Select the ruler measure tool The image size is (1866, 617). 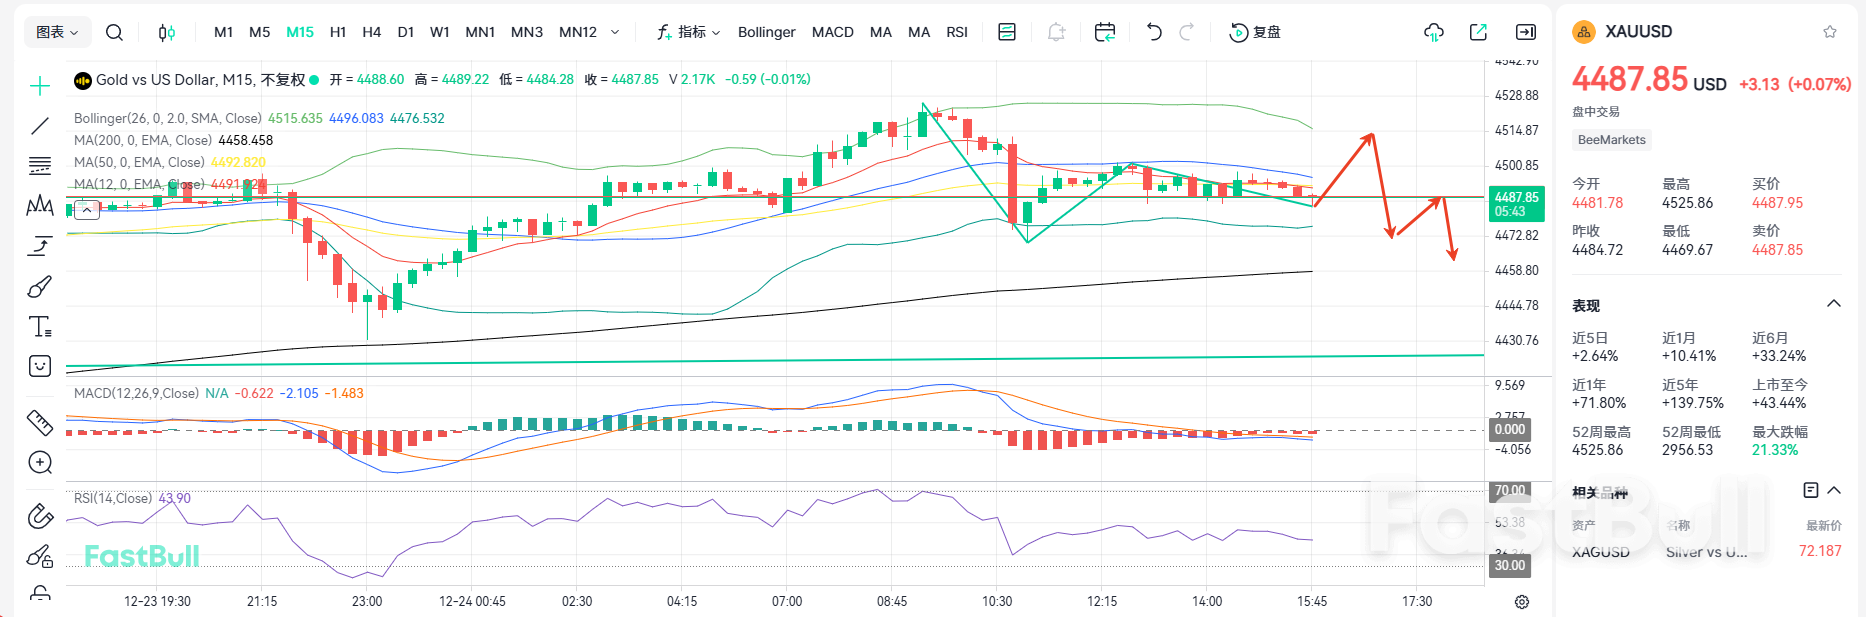pos(40,423)
